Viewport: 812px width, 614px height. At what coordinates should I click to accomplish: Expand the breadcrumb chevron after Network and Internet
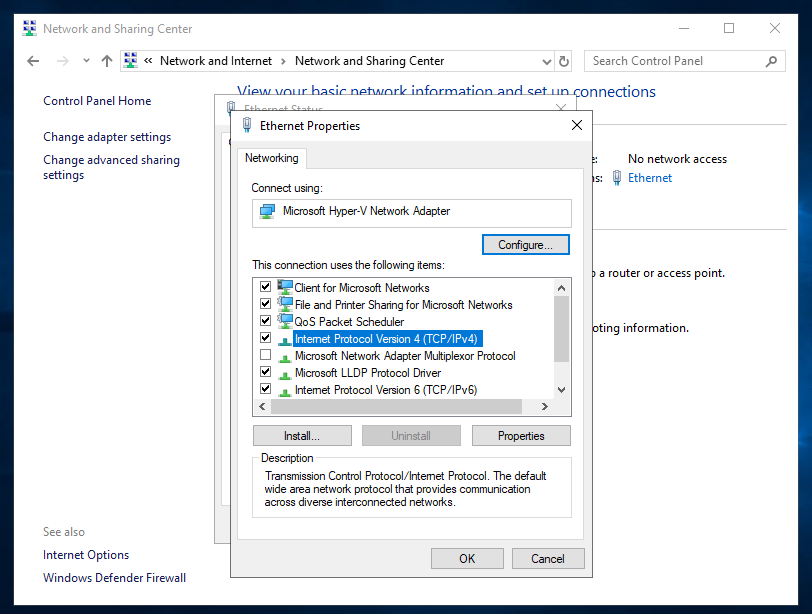[x=283, y=61]
